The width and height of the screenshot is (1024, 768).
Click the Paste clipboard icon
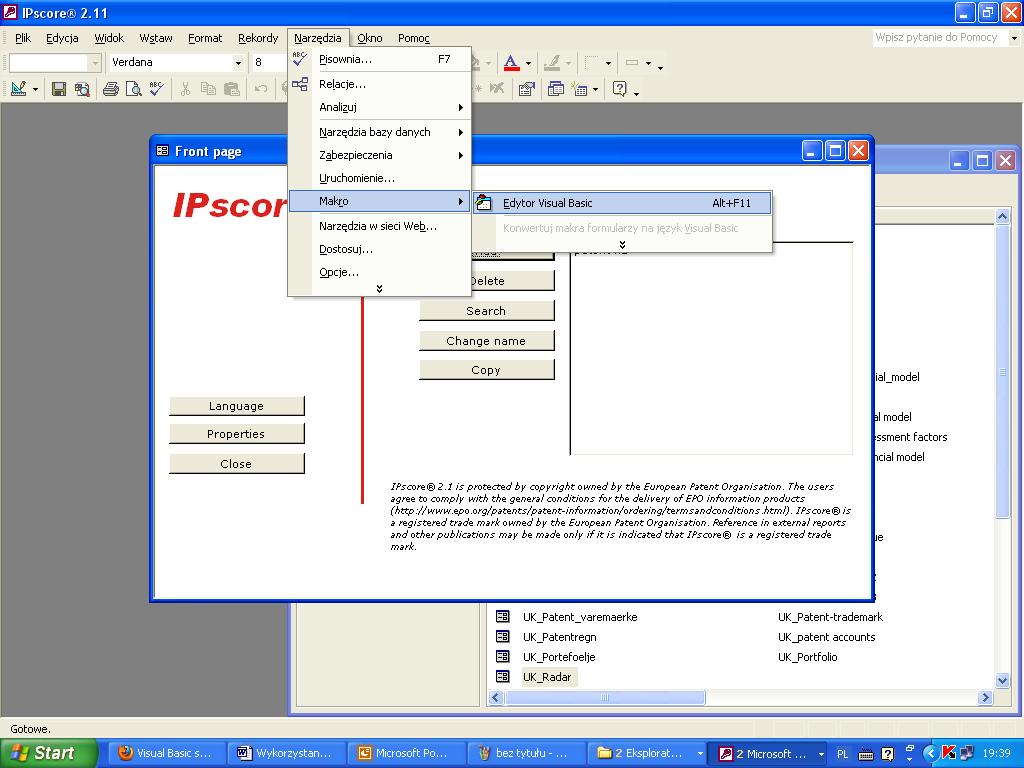tap(232, 89)
